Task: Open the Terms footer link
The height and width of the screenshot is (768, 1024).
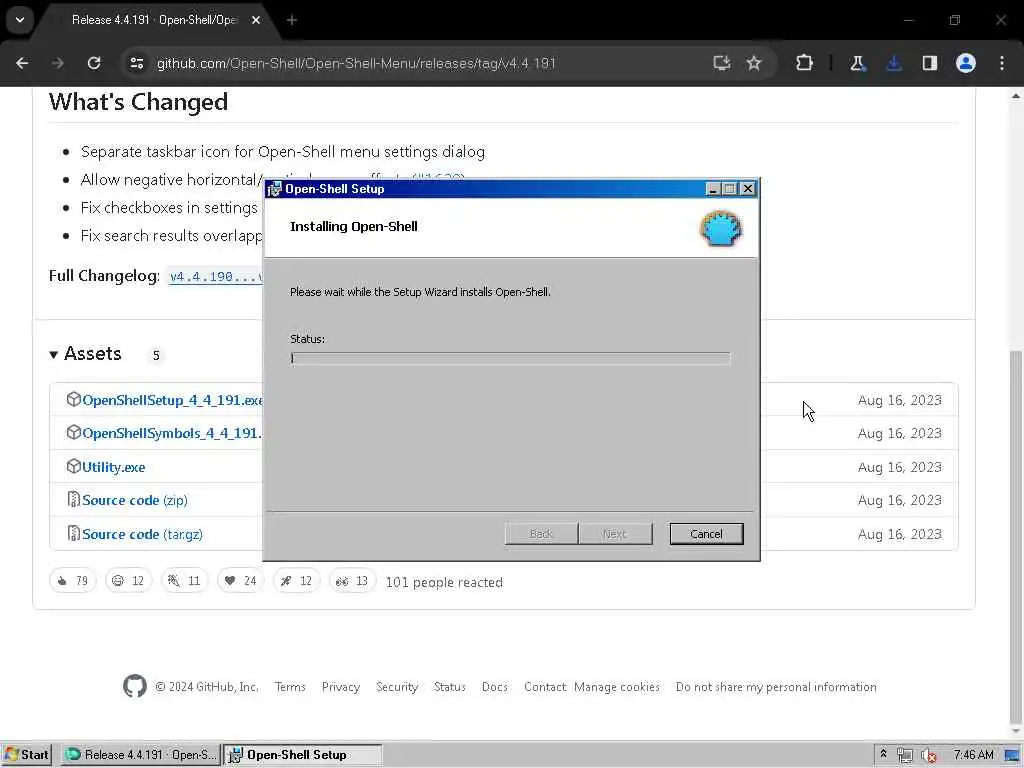Action: click(x=290, y=687)
